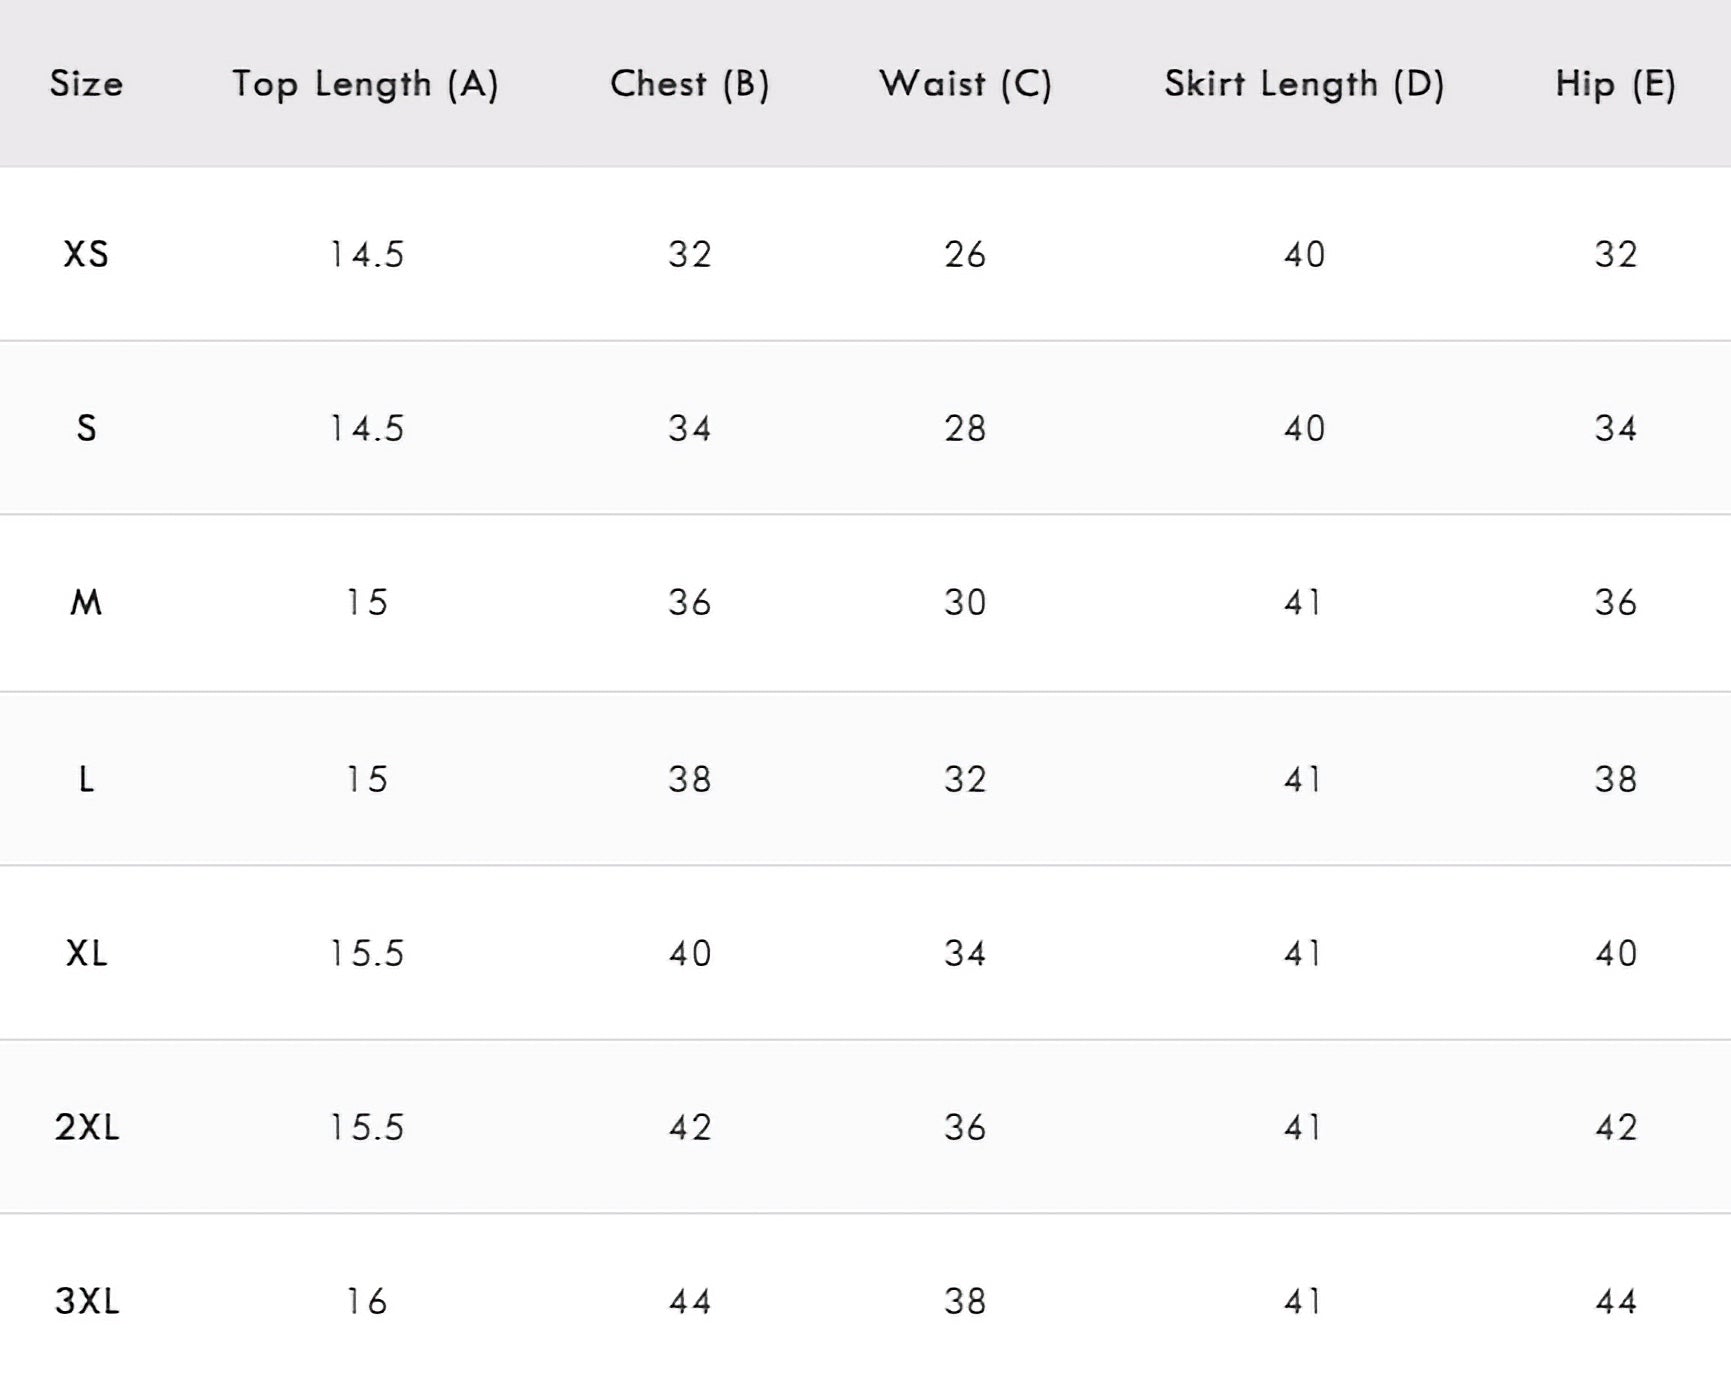
Task: Click the waist value for size XS
Action: pos(965,254)
